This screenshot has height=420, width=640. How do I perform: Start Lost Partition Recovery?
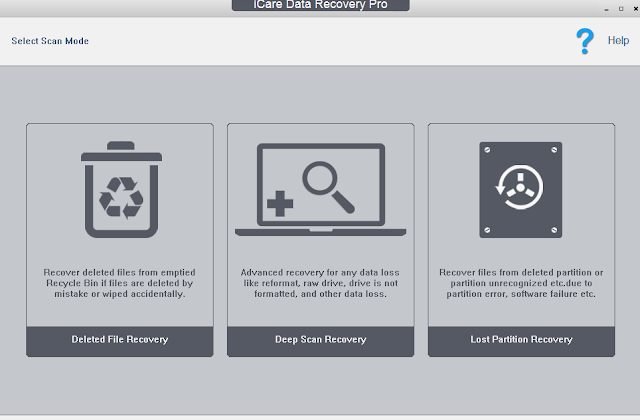click(521, 341)
